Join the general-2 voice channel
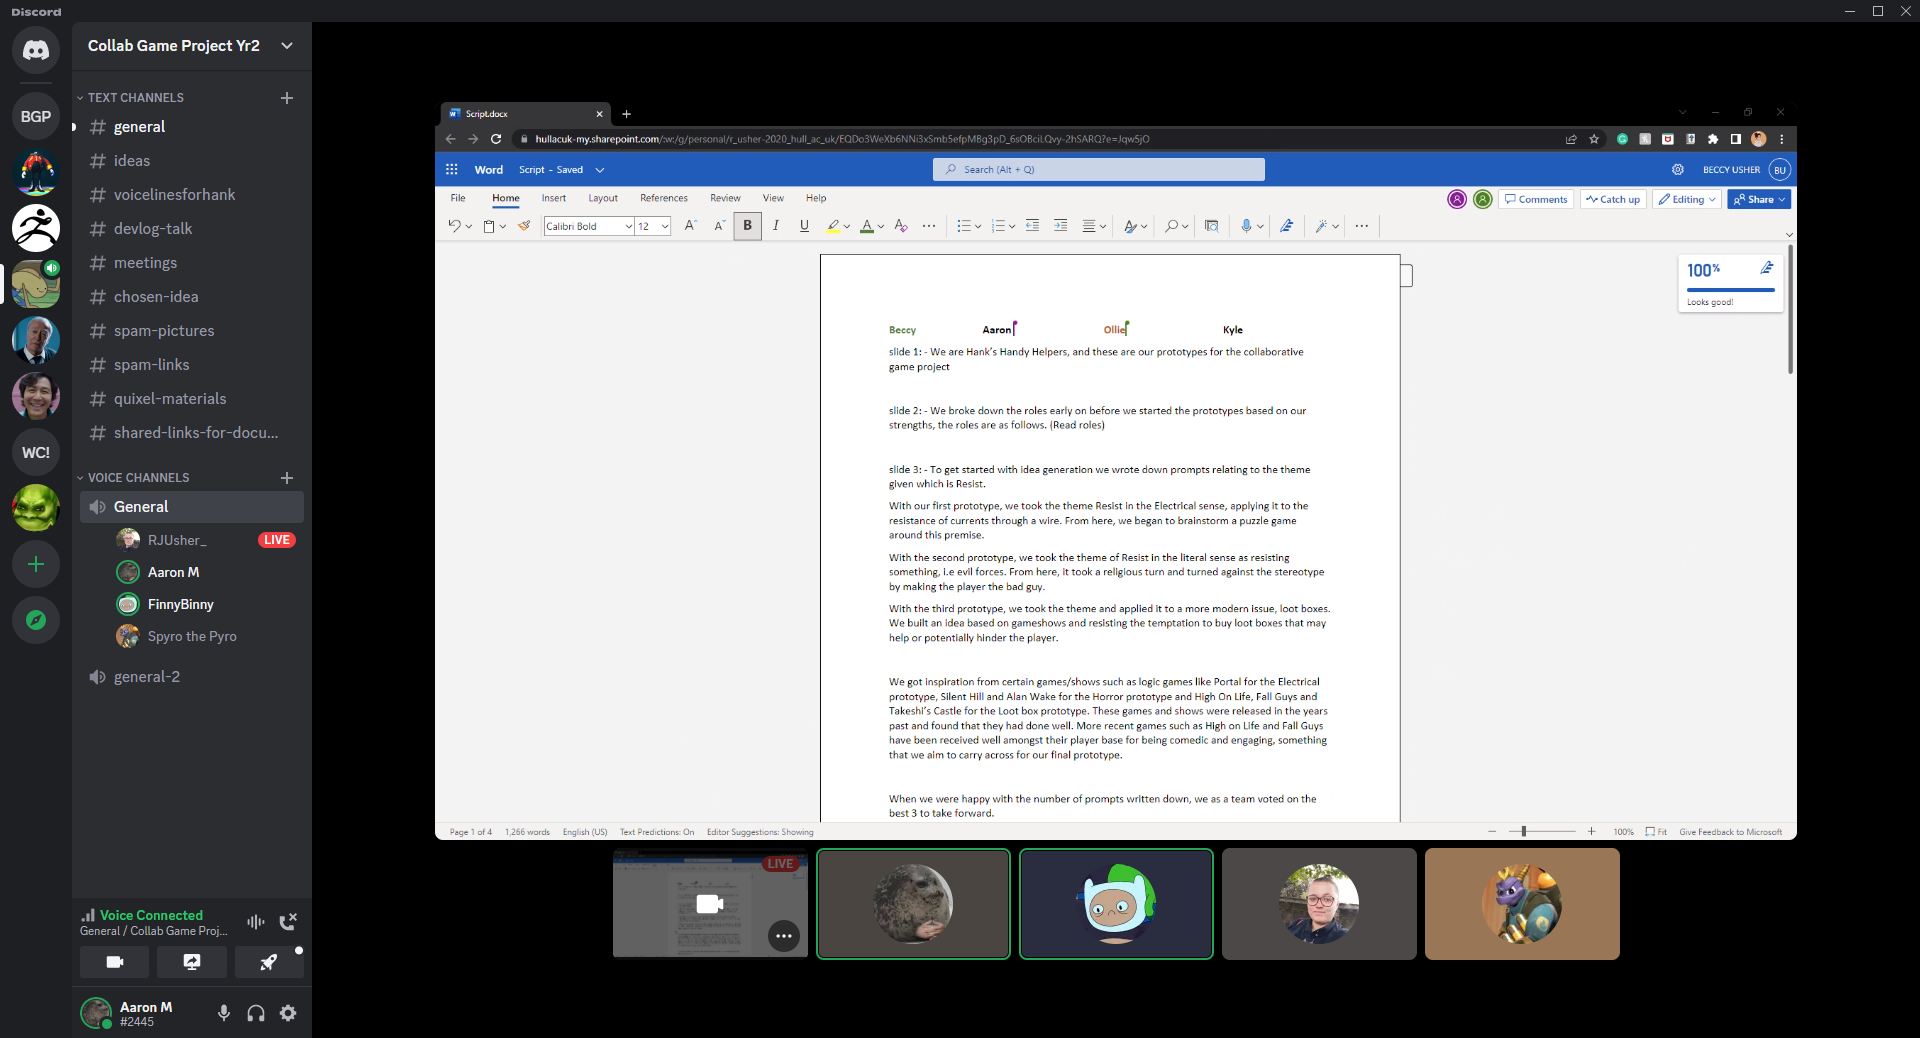1920x1038 pixels. click(x=147, y=677)
